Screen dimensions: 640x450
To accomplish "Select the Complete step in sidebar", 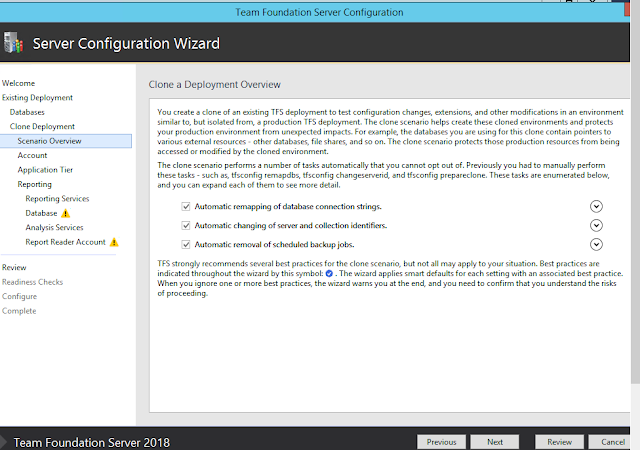I will tap(19, 311).
